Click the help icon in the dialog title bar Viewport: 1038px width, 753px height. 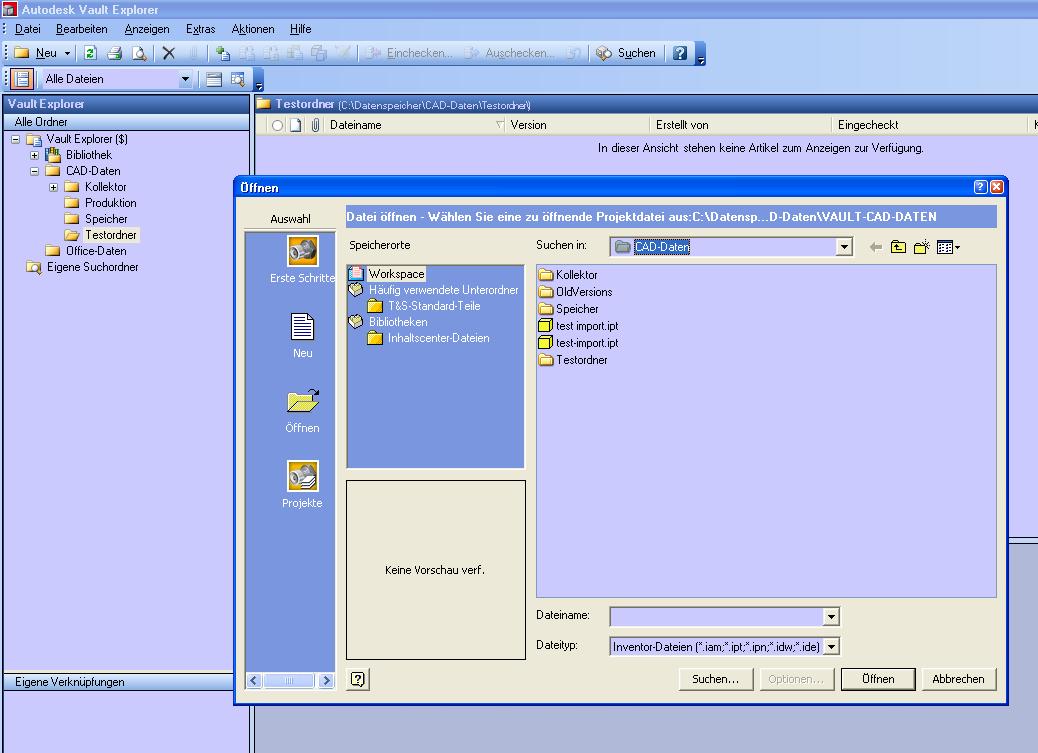tap(981, 187)
